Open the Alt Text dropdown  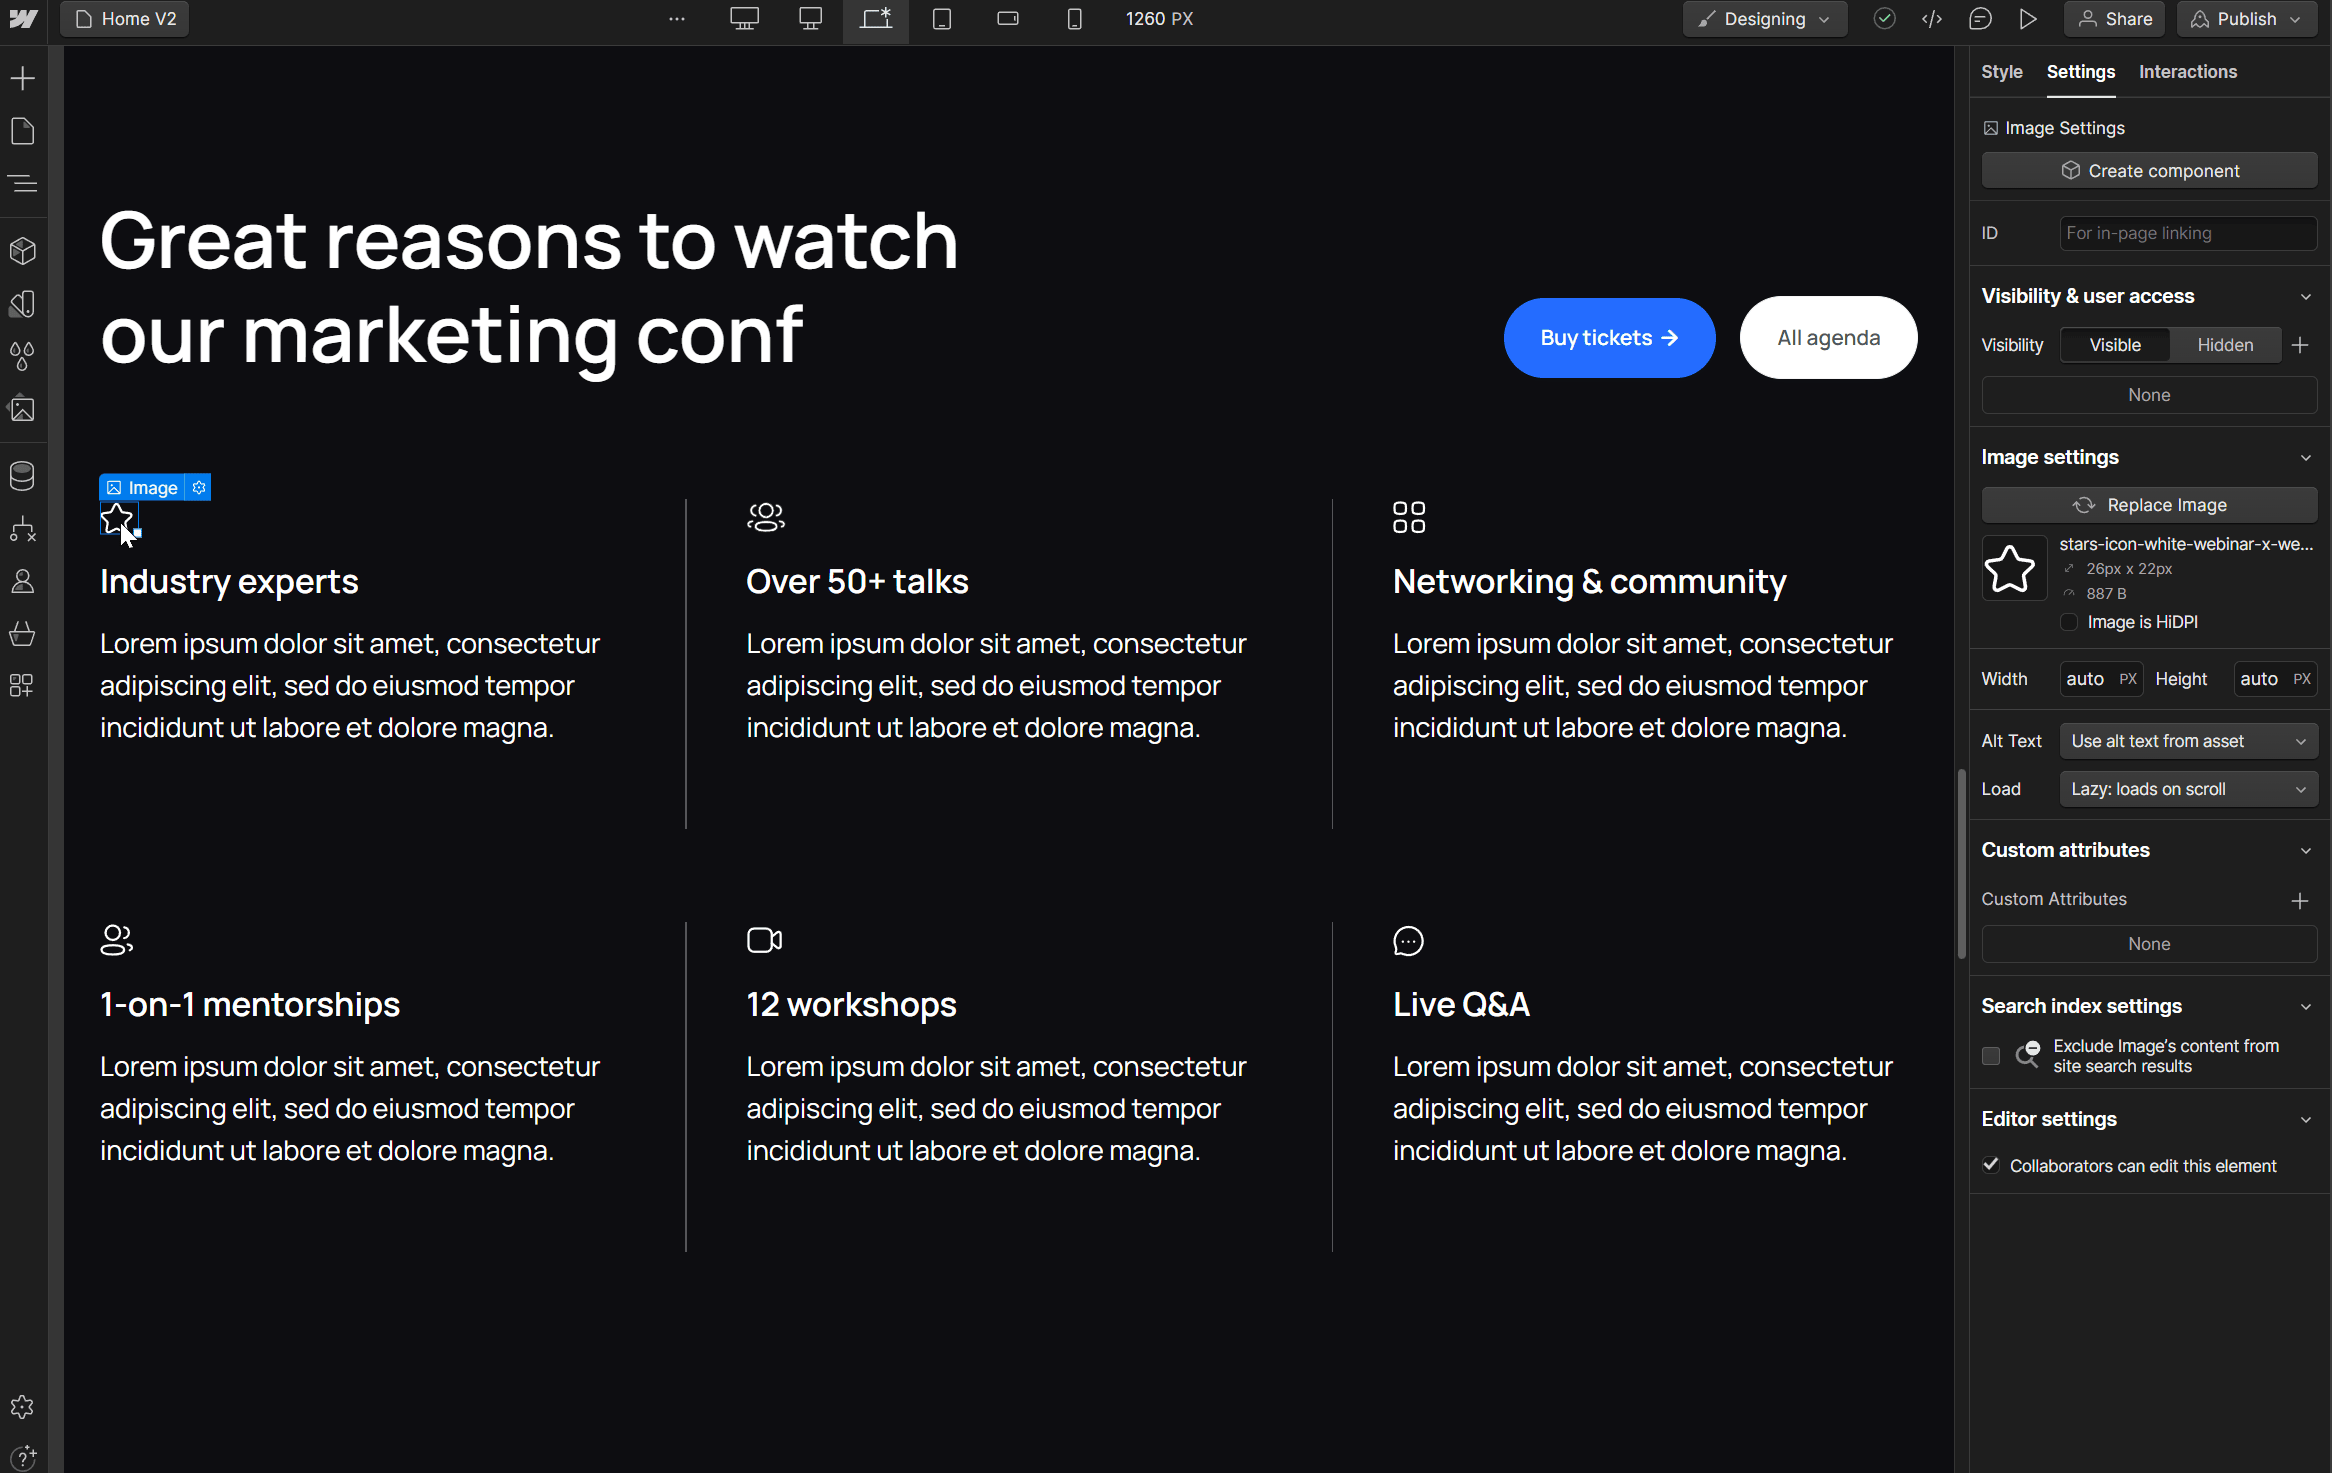2188,741
